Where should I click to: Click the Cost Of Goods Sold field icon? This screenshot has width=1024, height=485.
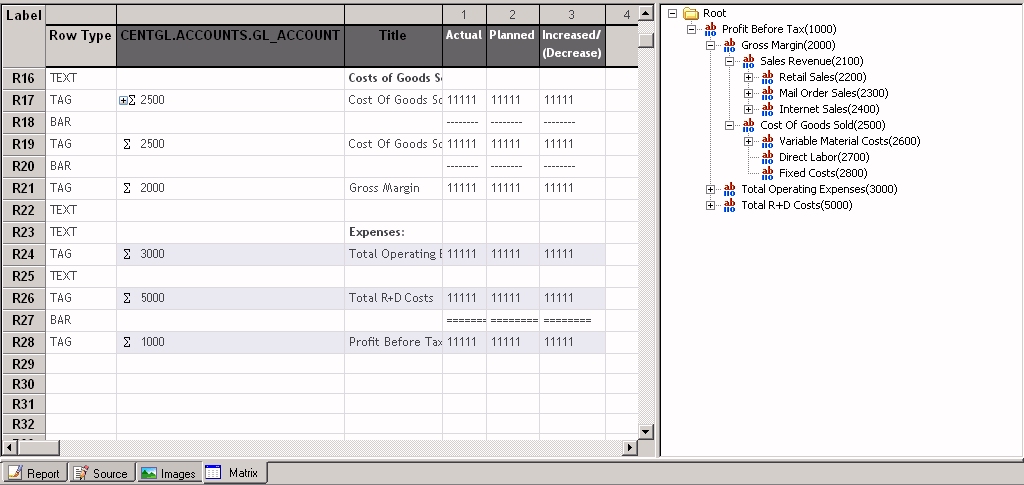coord(748,125)
